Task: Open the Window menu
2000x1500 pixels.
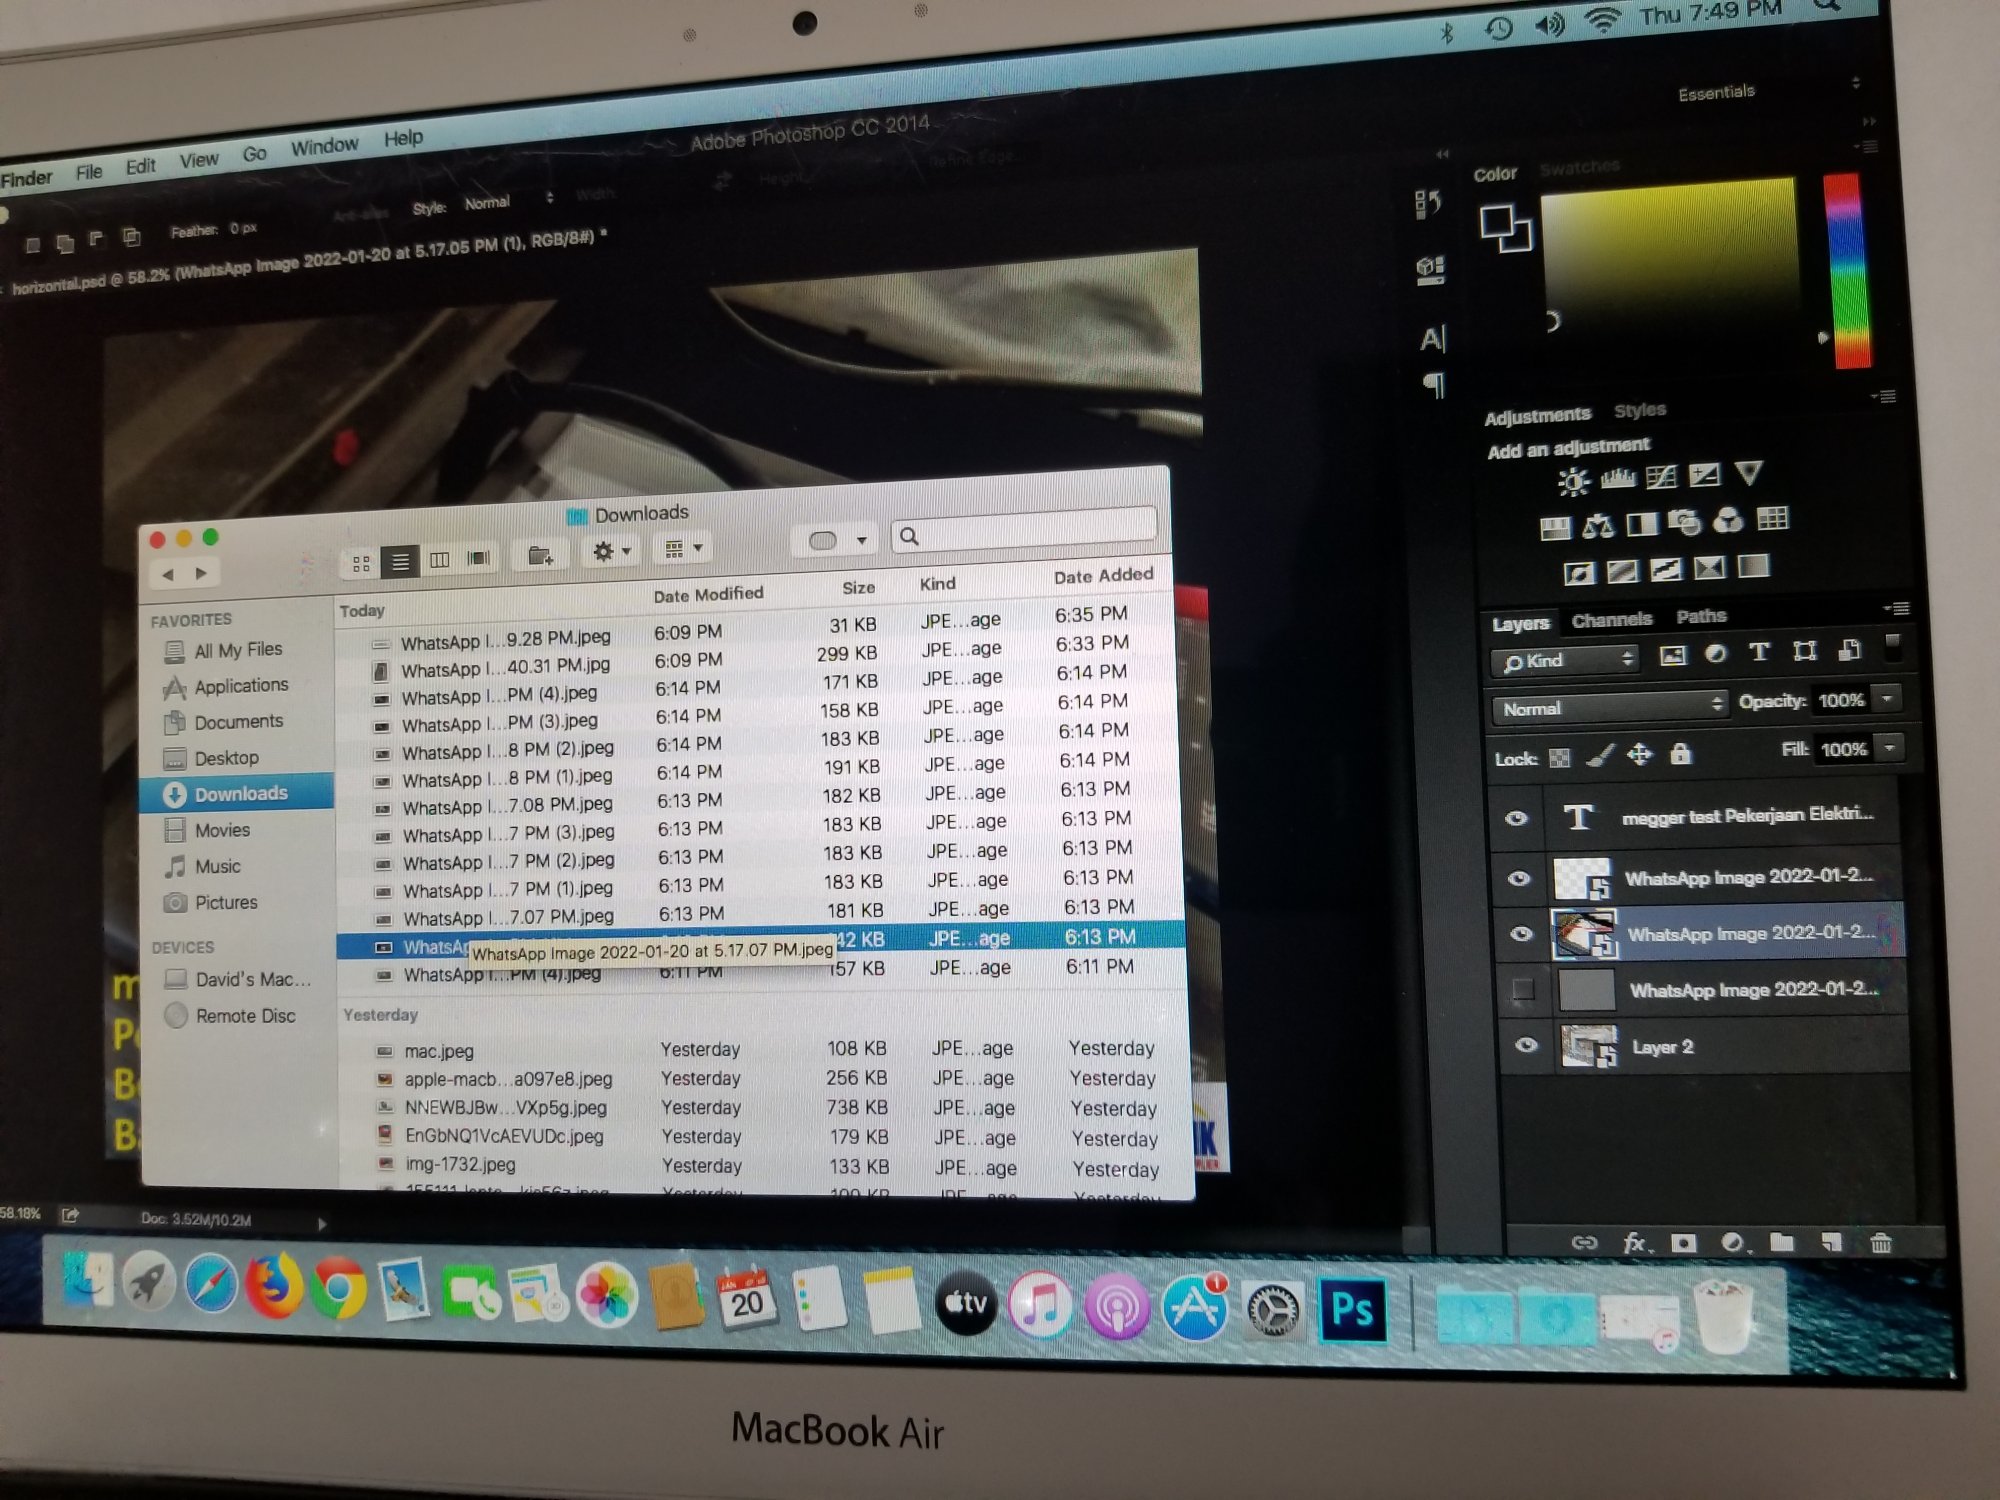Action: point(324,147)
